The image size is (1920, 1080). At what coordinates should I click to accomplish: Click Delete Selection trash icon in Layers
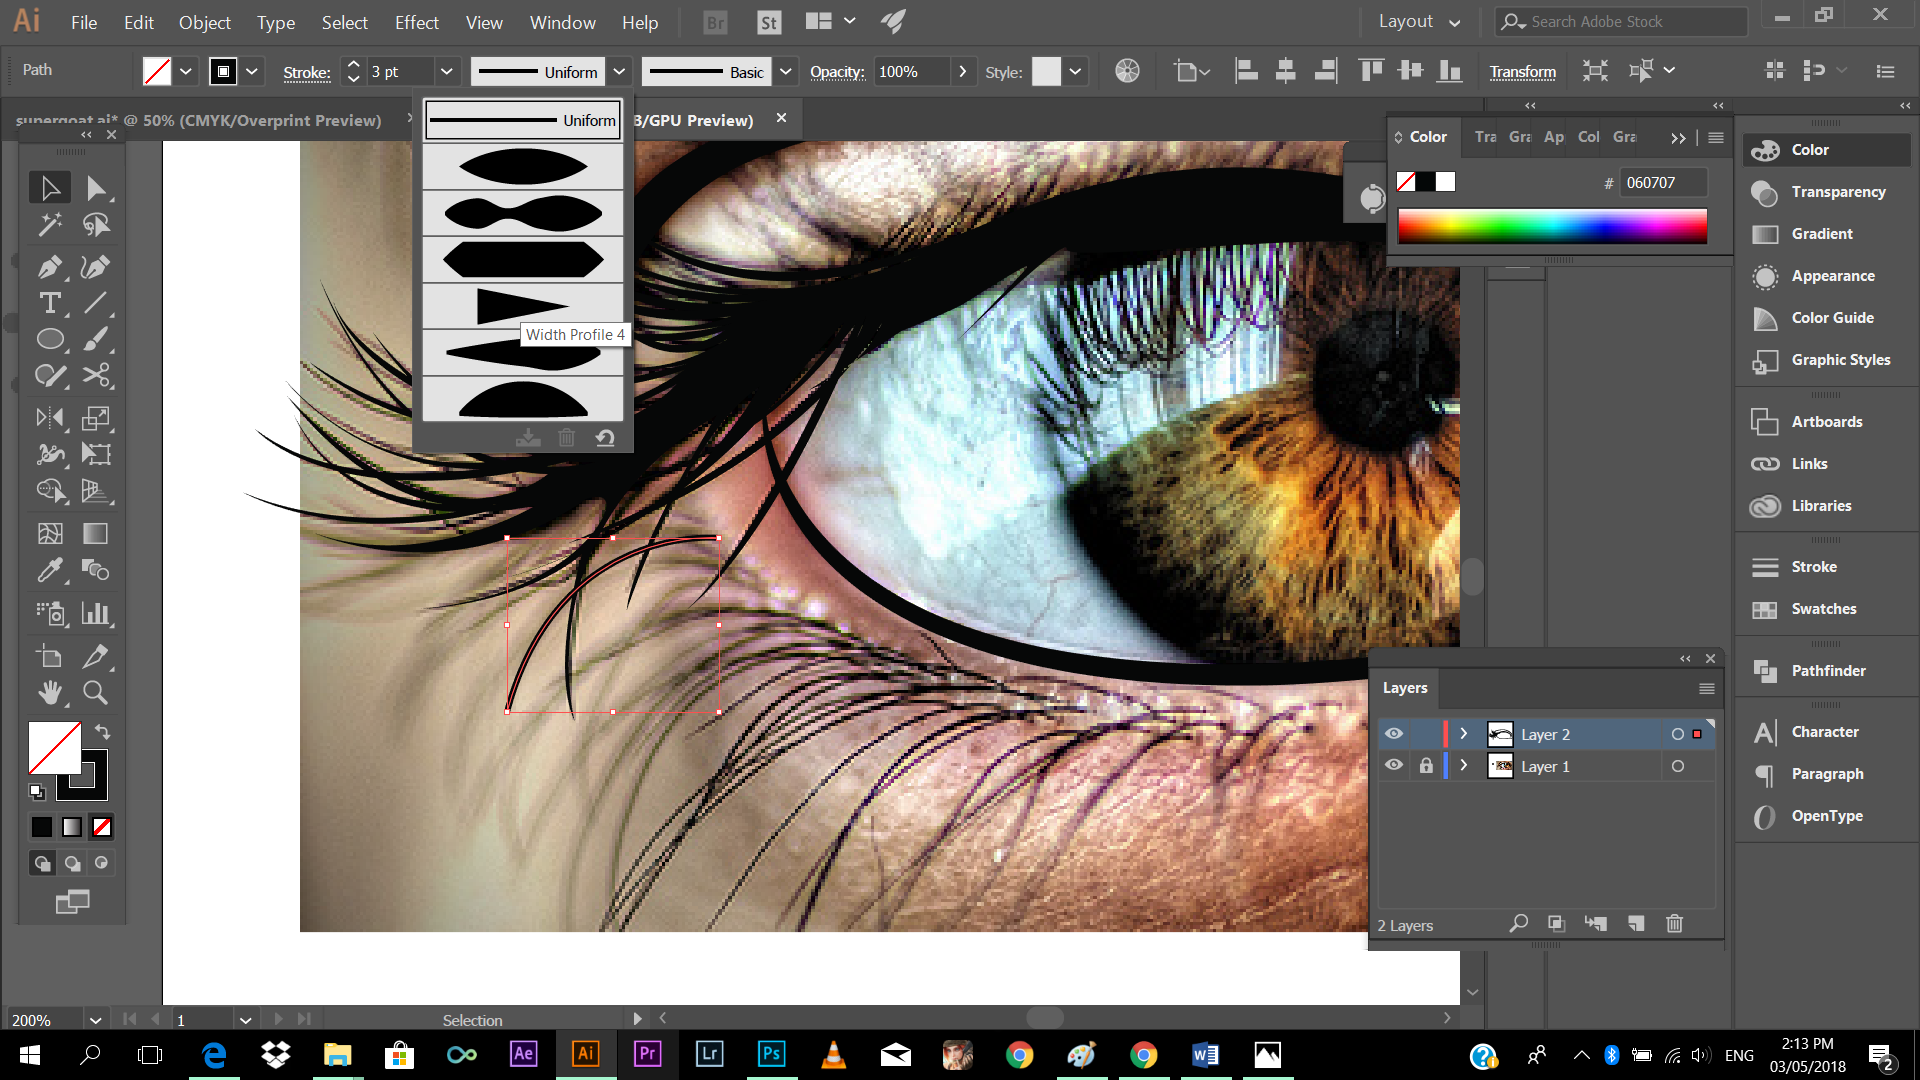coord(1675,924)
